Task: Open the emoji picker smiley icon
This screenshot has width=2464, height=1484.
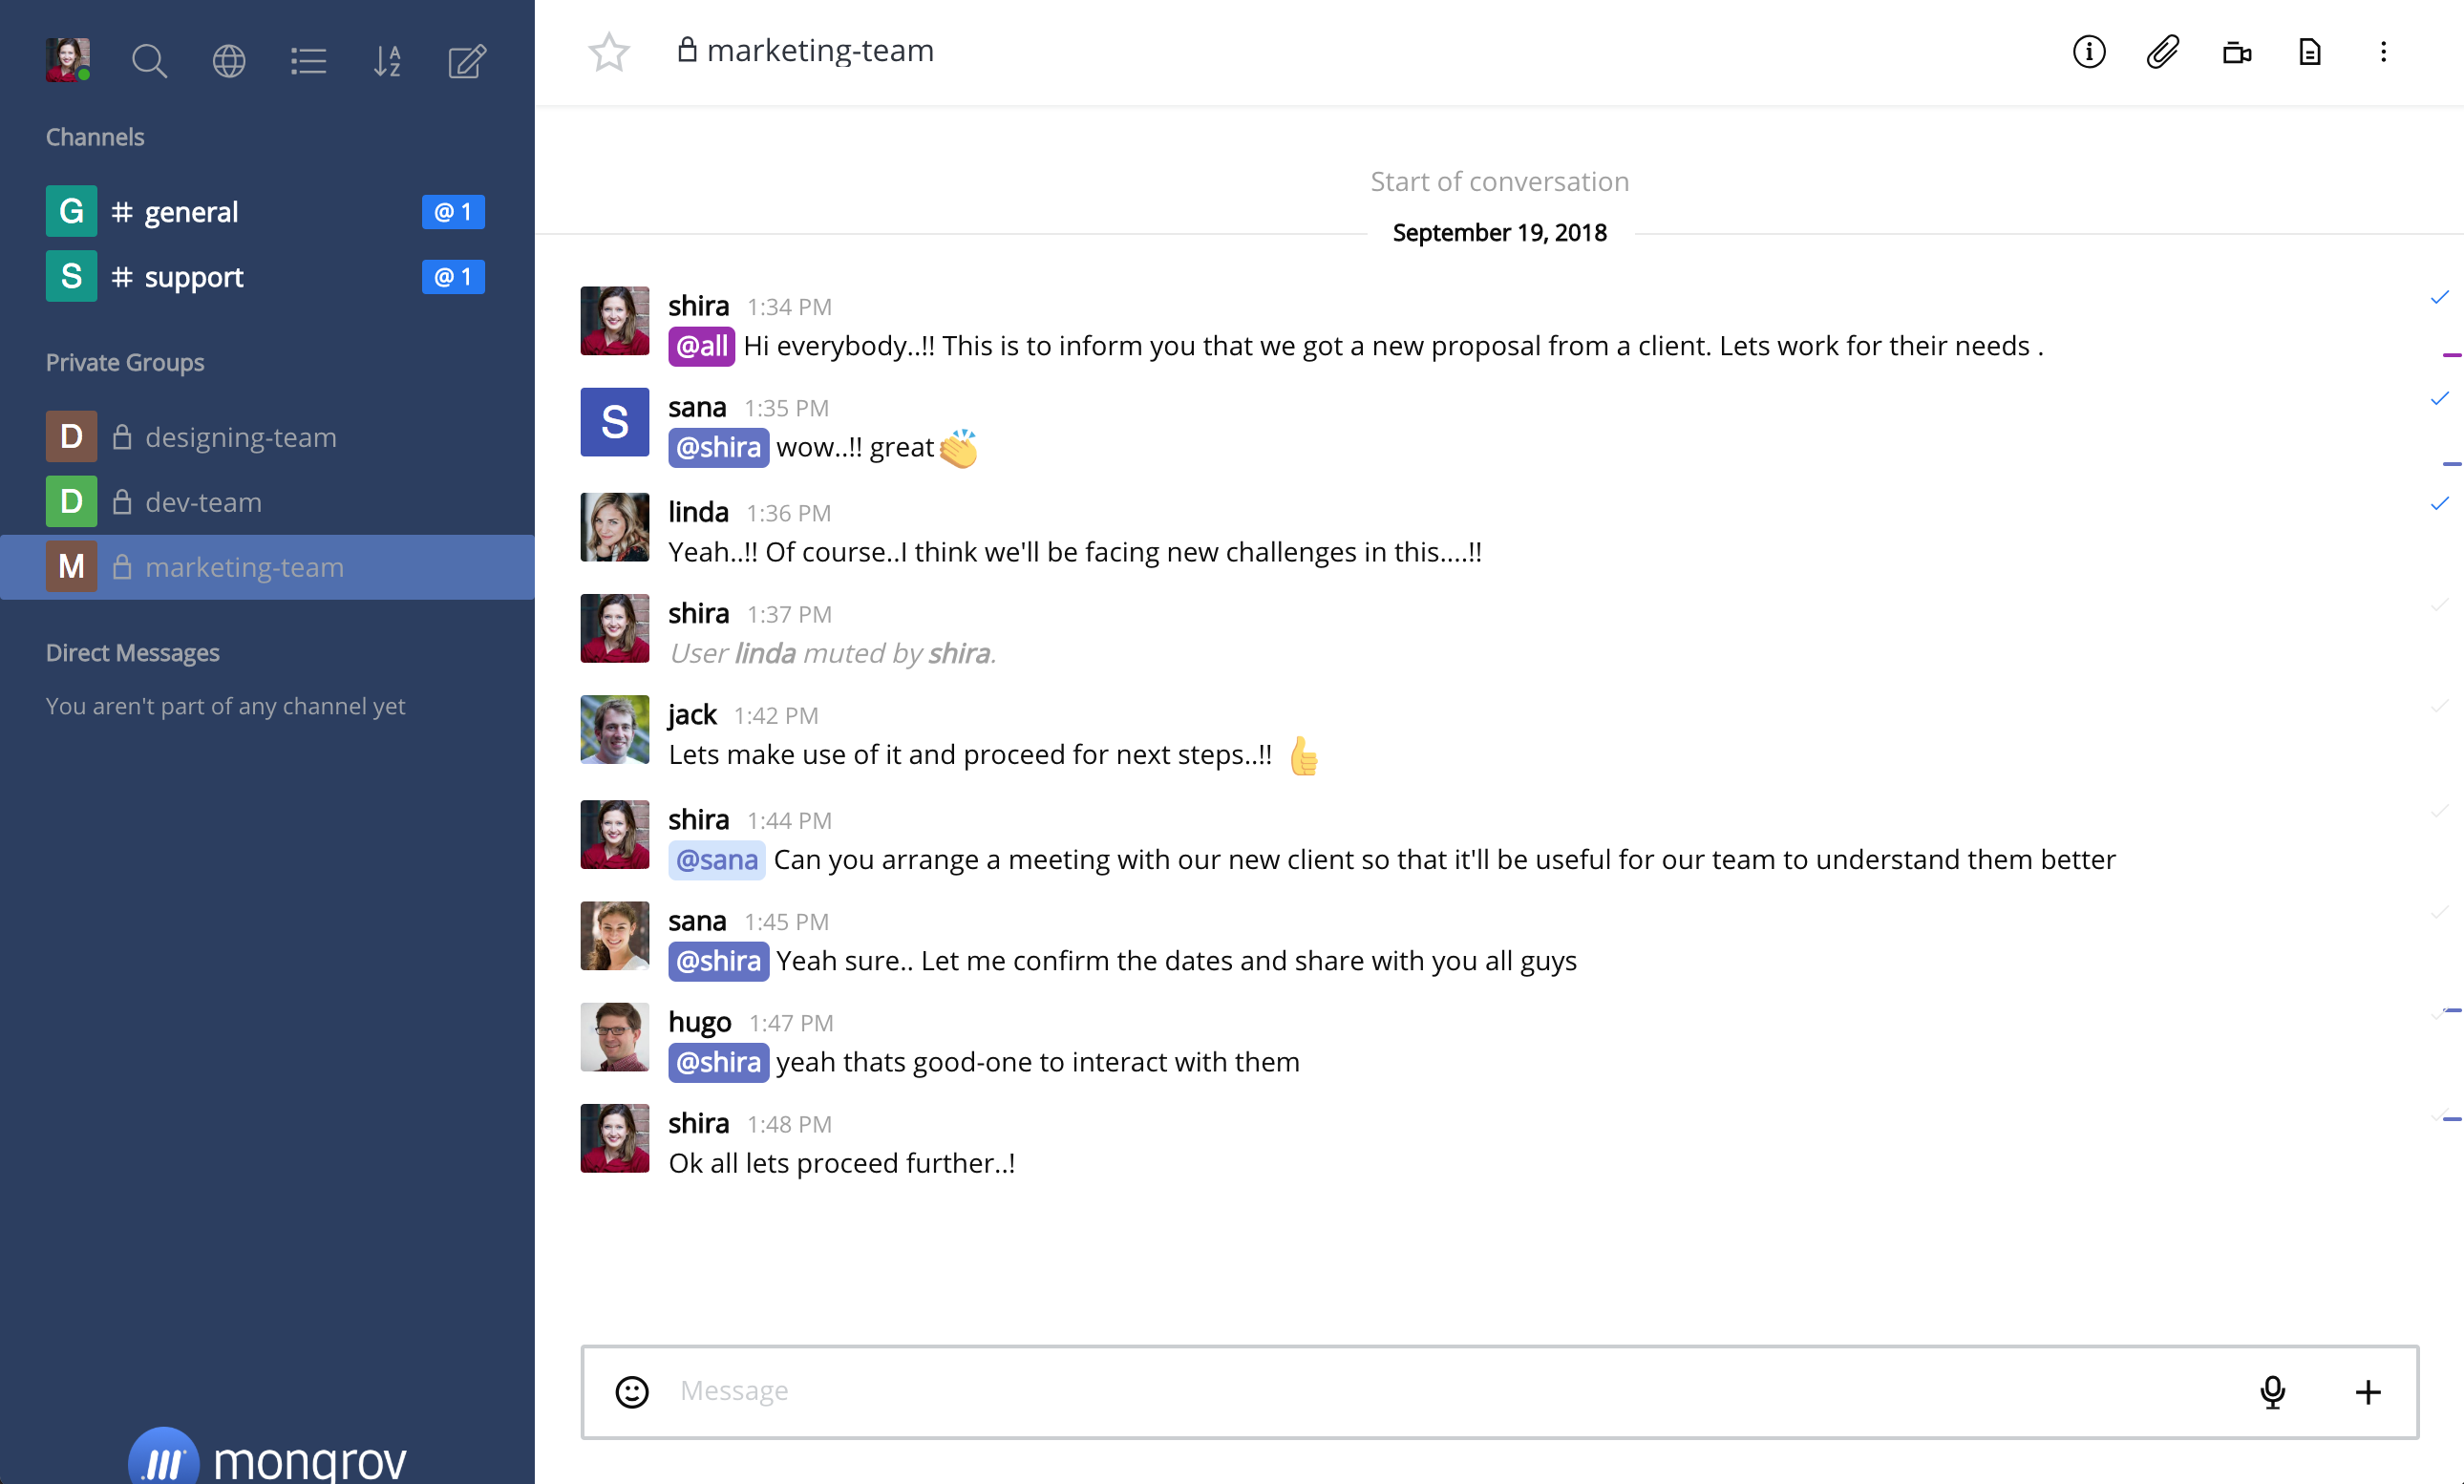Action: 632,1391
